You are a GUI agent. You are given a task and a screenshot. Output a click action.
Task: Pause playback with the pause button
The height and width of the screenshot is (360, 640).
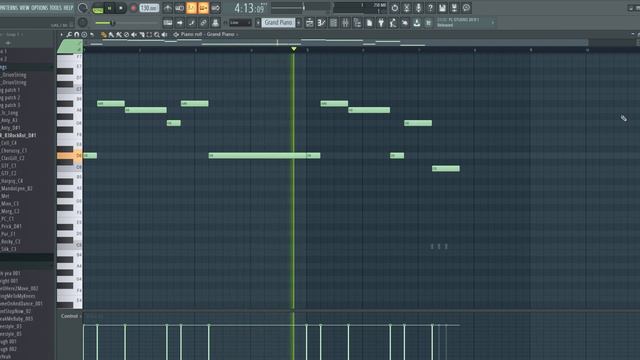click(109, 8)
